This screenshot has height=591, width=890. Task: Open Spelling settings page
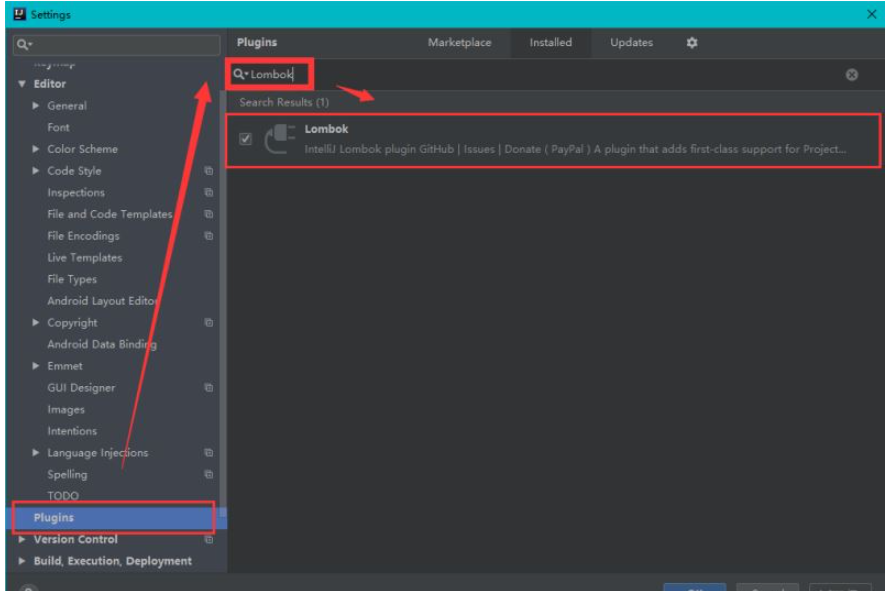pyautogui.click(x=68, y=474)
